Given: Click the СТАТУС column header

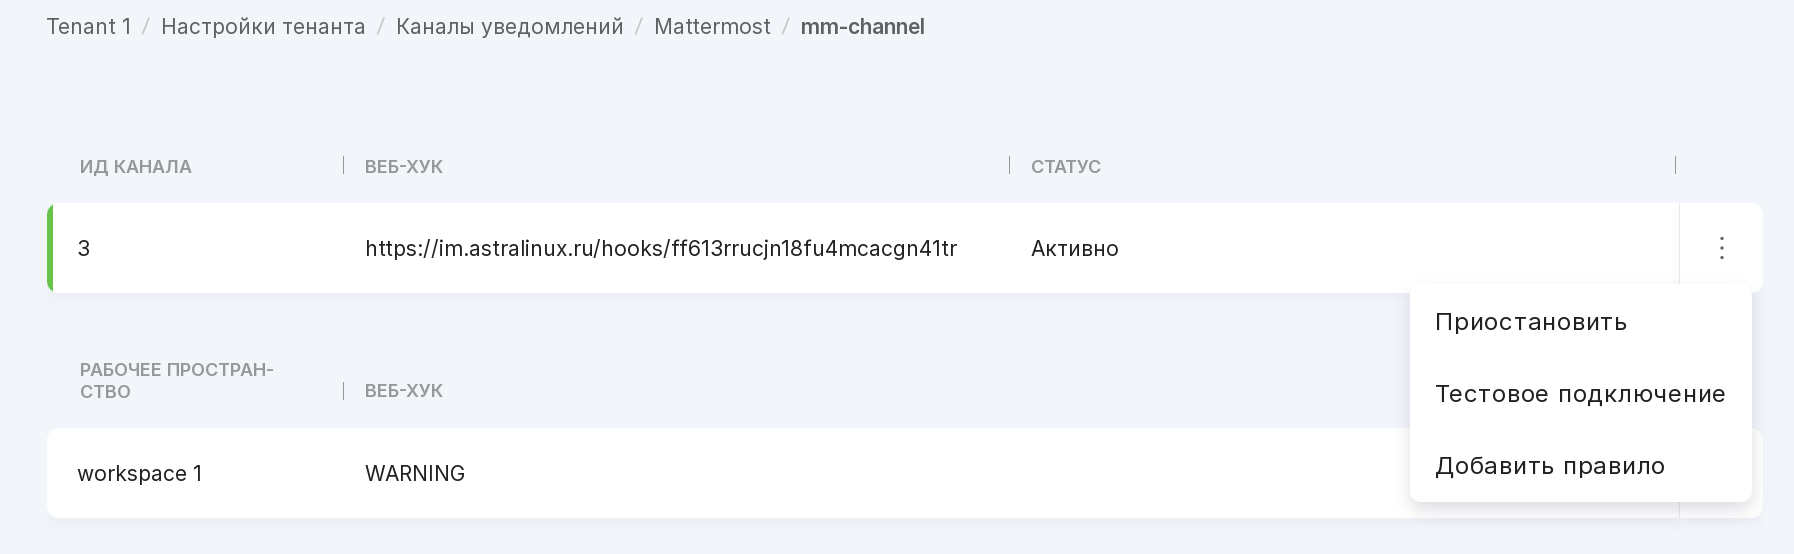Looking at the screenshot, I should (x=1066, y=167).
